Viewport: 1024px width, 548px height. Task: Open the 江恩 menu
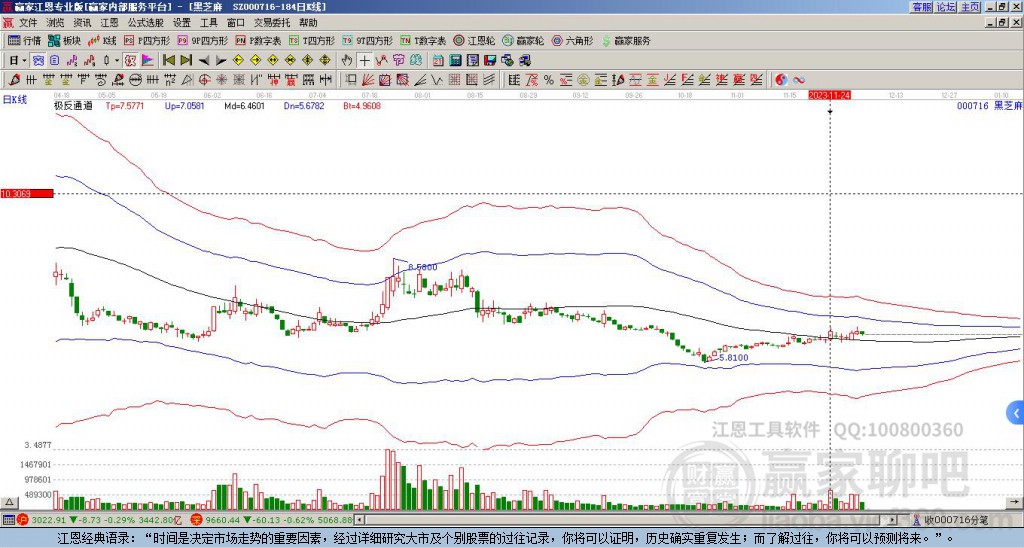click(x=110, y=23)
